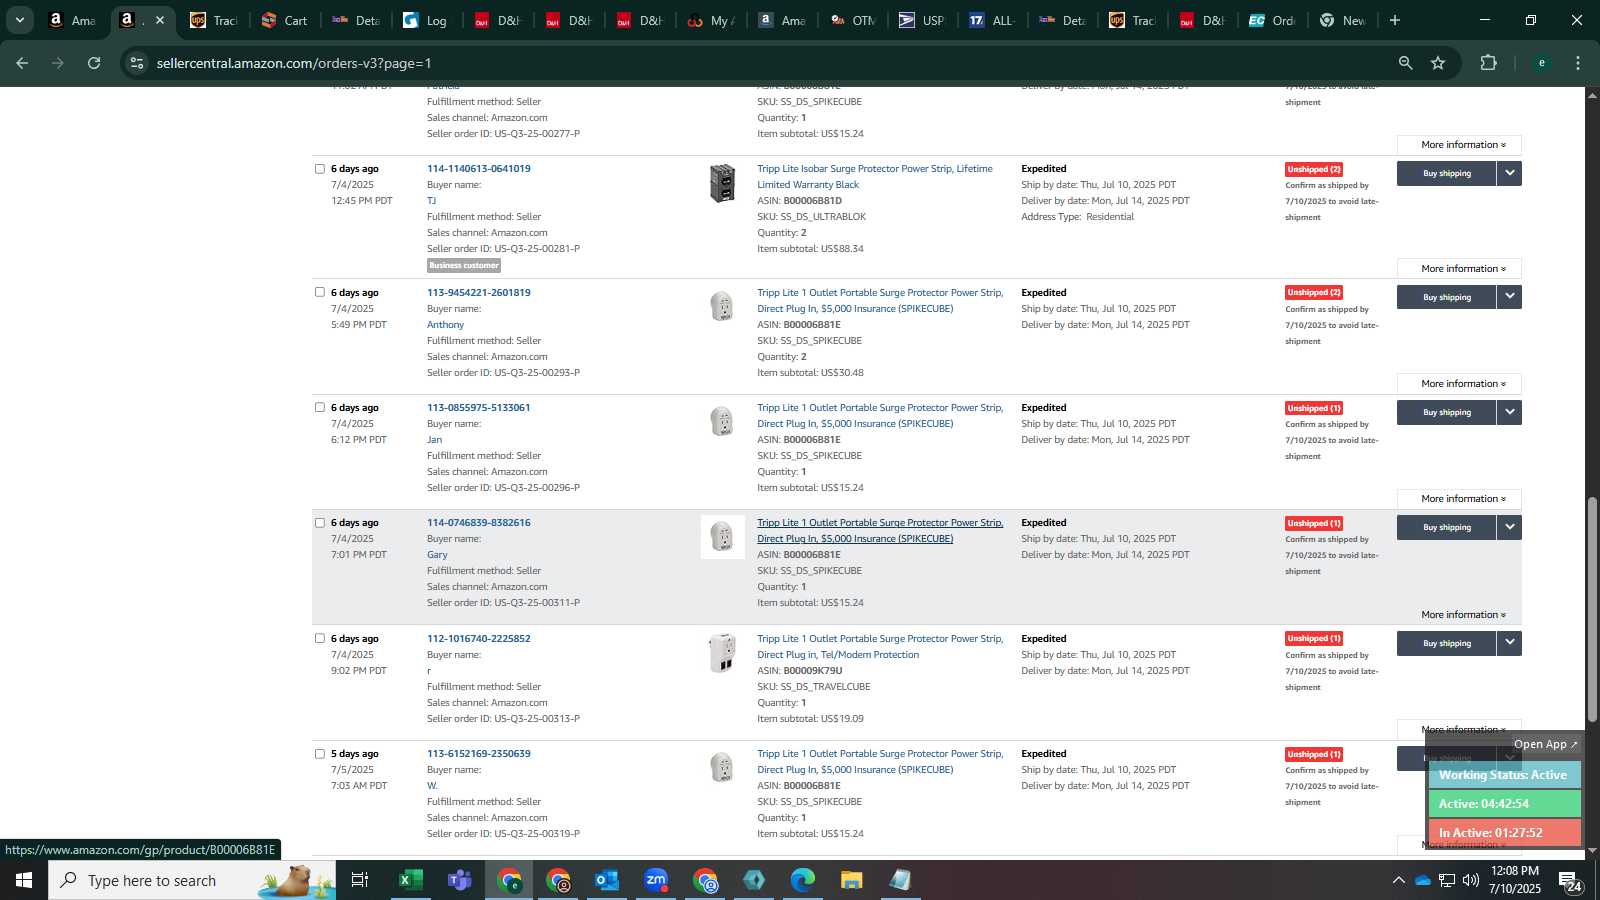Open Microsoft Edge from the taskbar
Image resolution: width=1600 pixels, height=900 pixels.
[803, 880]
